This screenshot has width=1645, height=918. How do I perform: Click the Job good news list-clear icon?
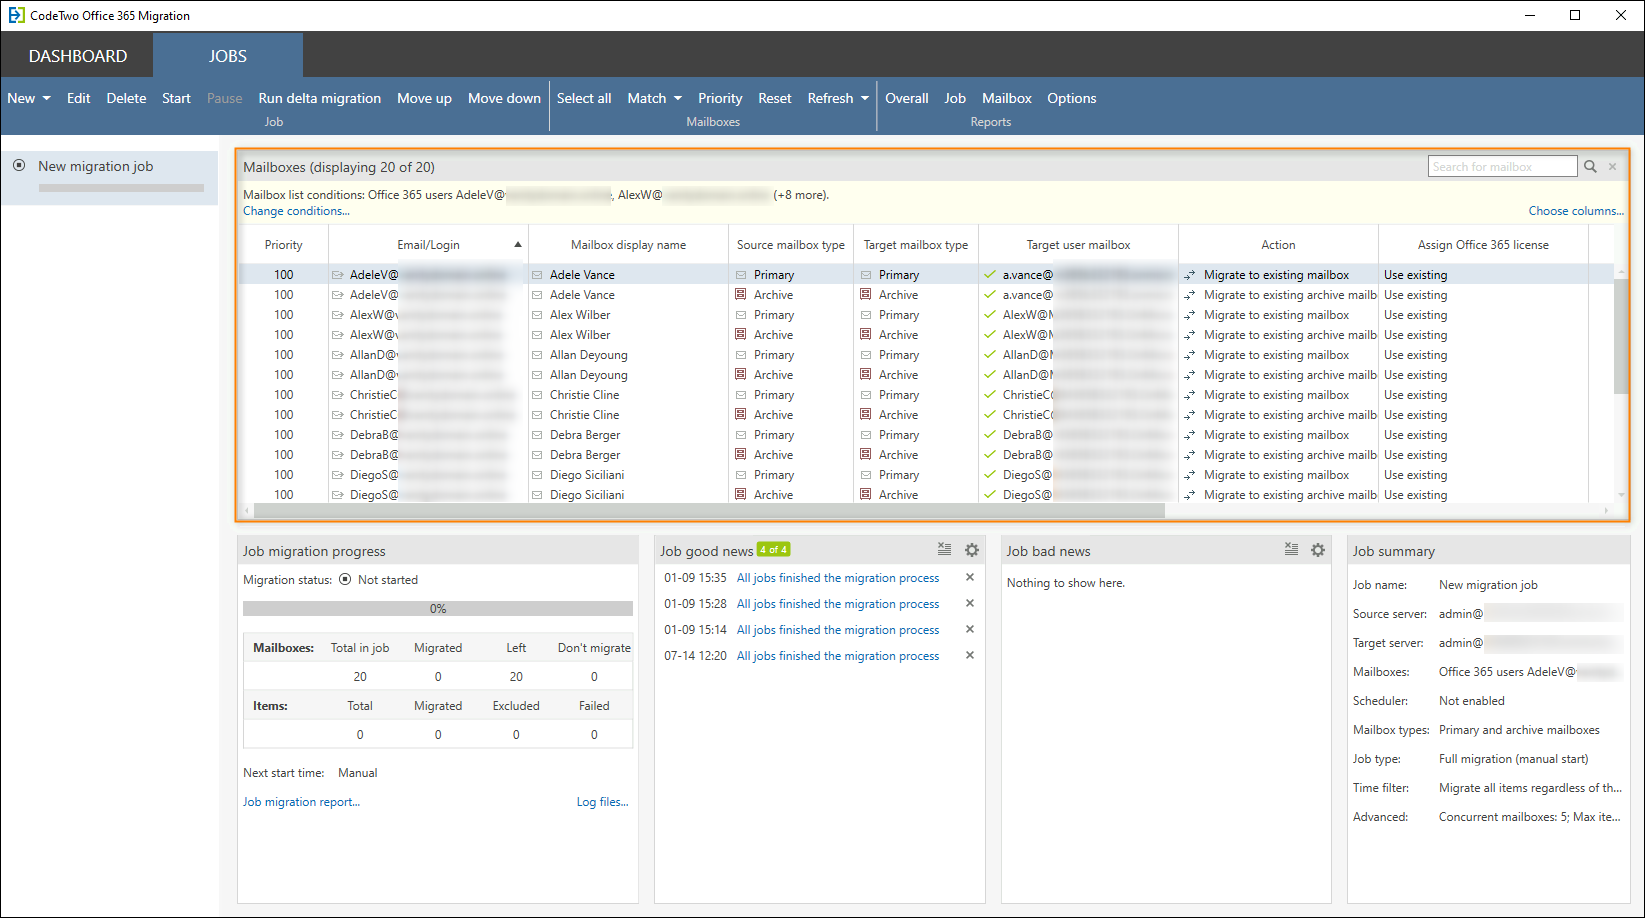point(944,549)
